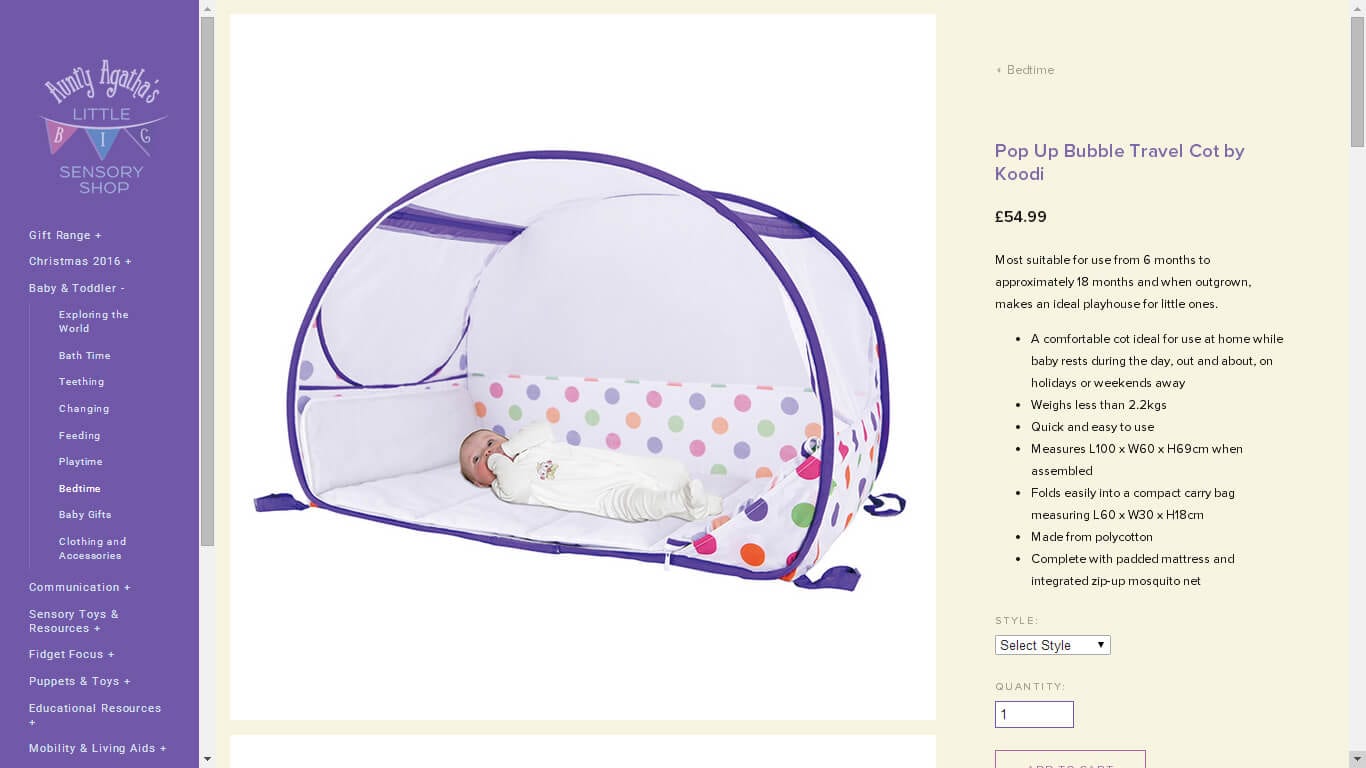The image size is (1366, 768).
Task: Click the sidebar scrollbar up arrow
Action: (x=207, y=8)
